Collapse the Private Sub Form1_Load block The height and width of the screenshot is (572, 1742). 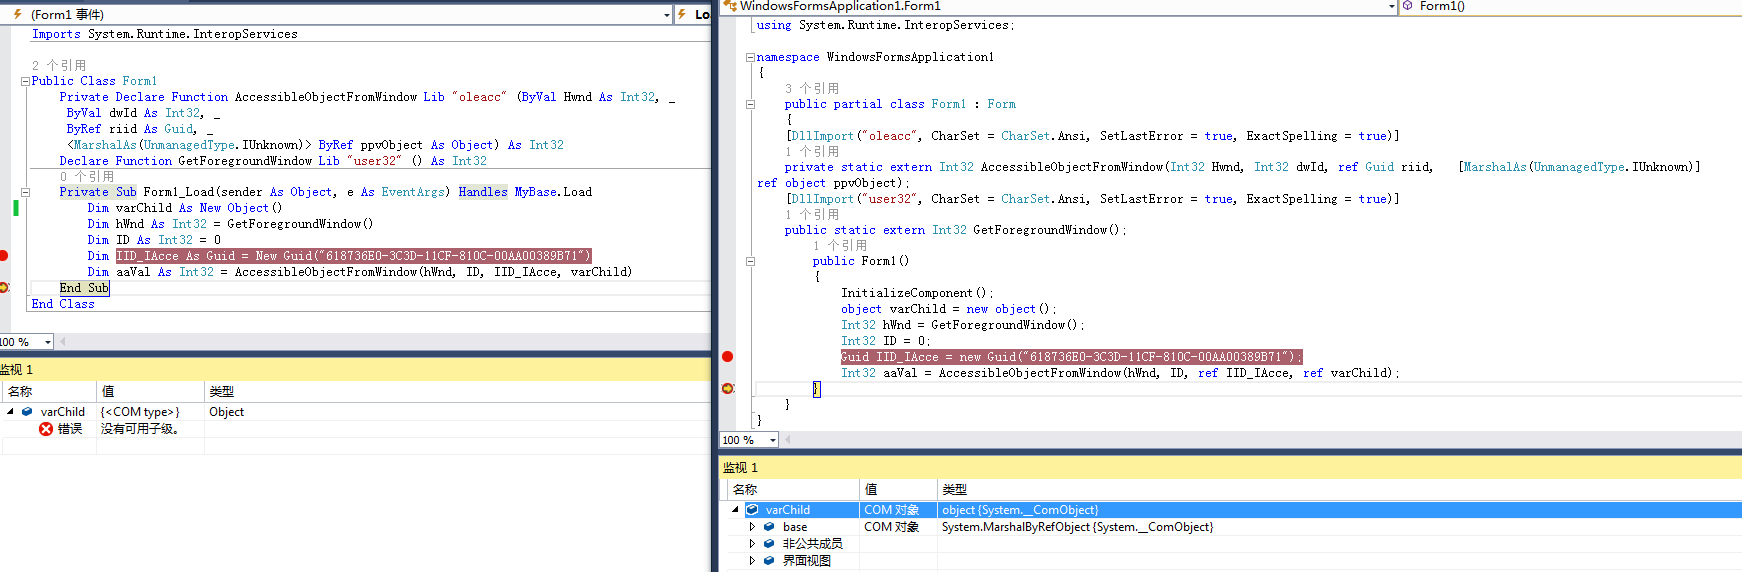click(x=25, y=192)
